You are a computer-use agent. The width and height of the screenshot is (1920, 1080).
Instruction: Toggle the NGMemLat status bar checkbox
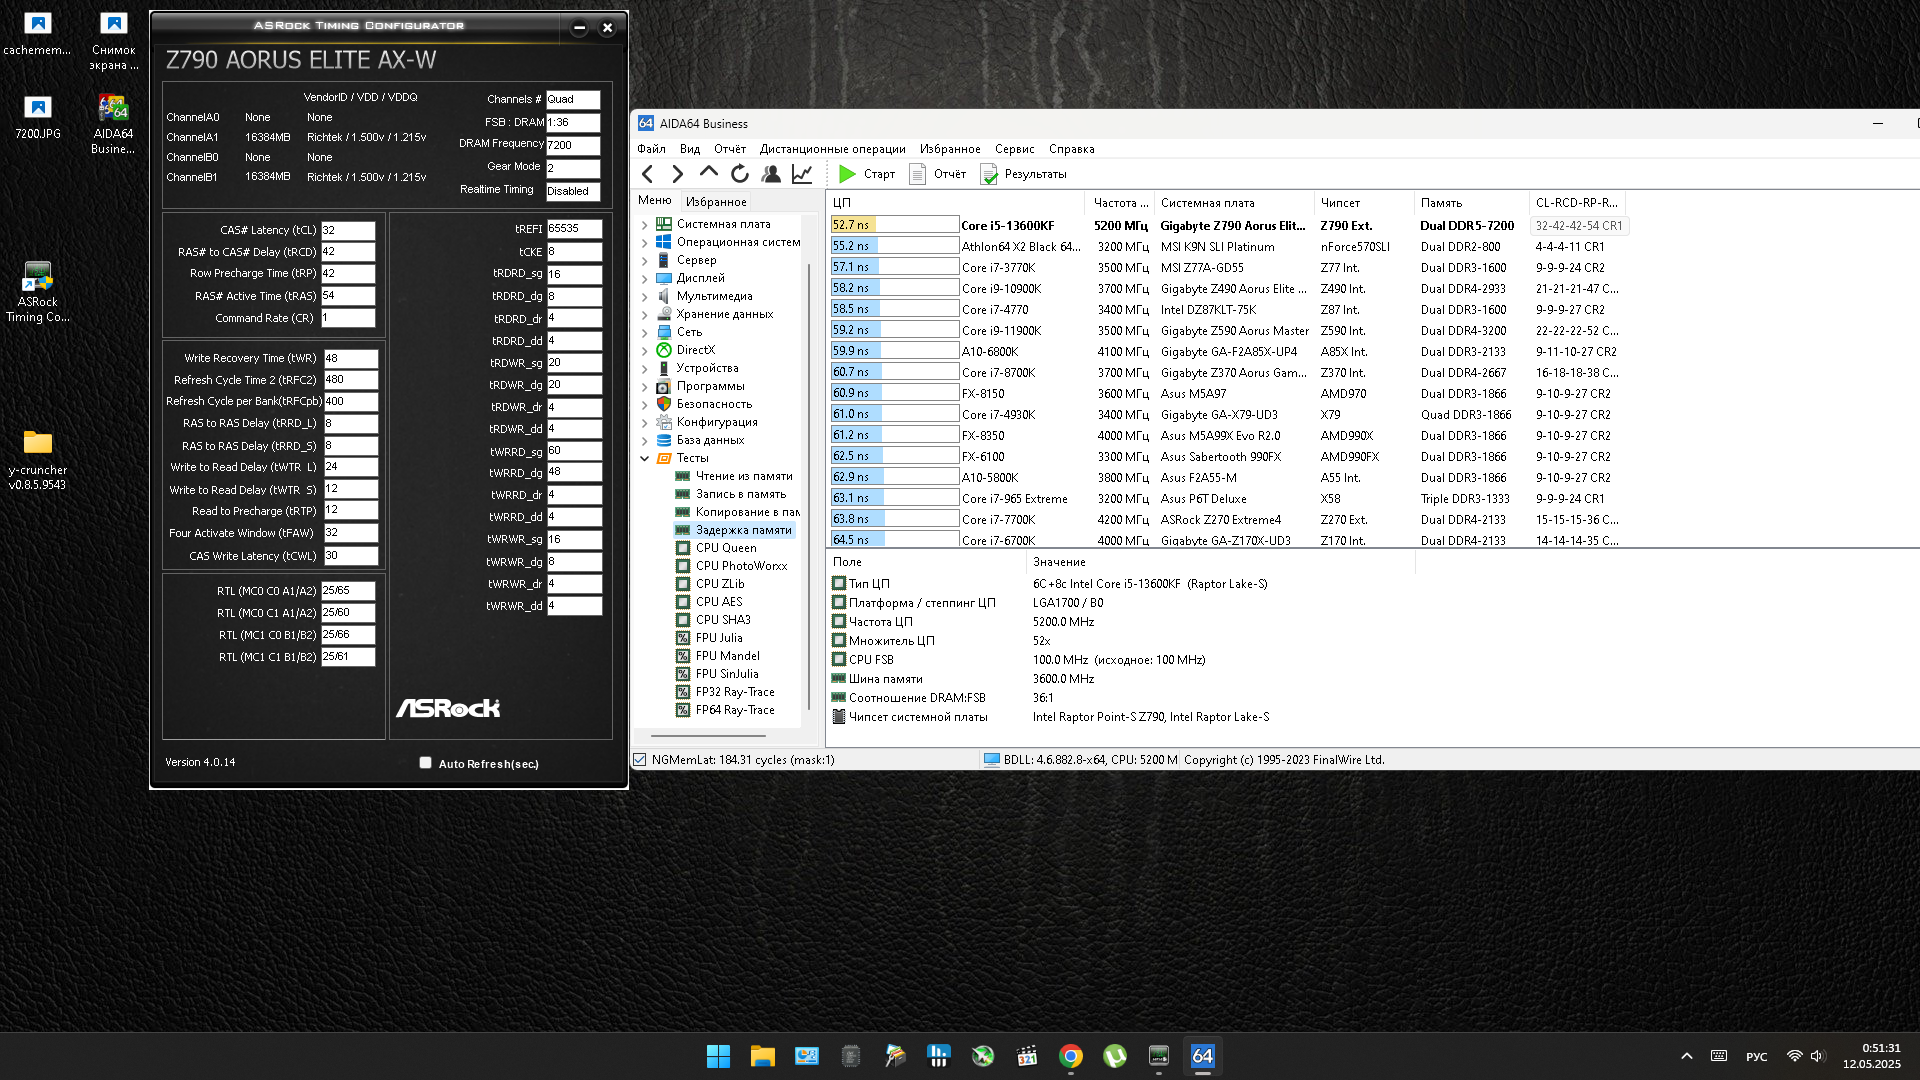[x=640, y=760]
